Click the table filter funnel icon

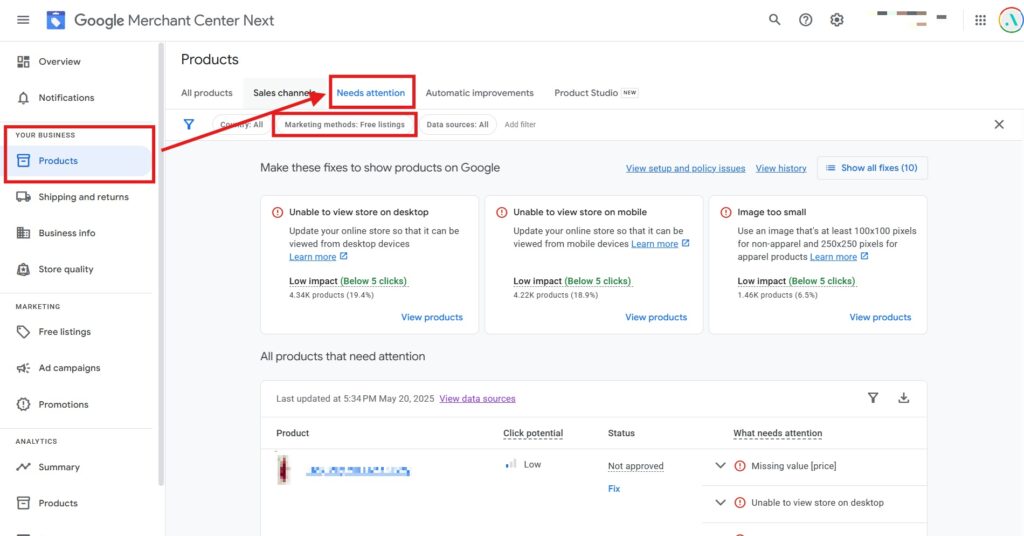click(x=872, y=398)
